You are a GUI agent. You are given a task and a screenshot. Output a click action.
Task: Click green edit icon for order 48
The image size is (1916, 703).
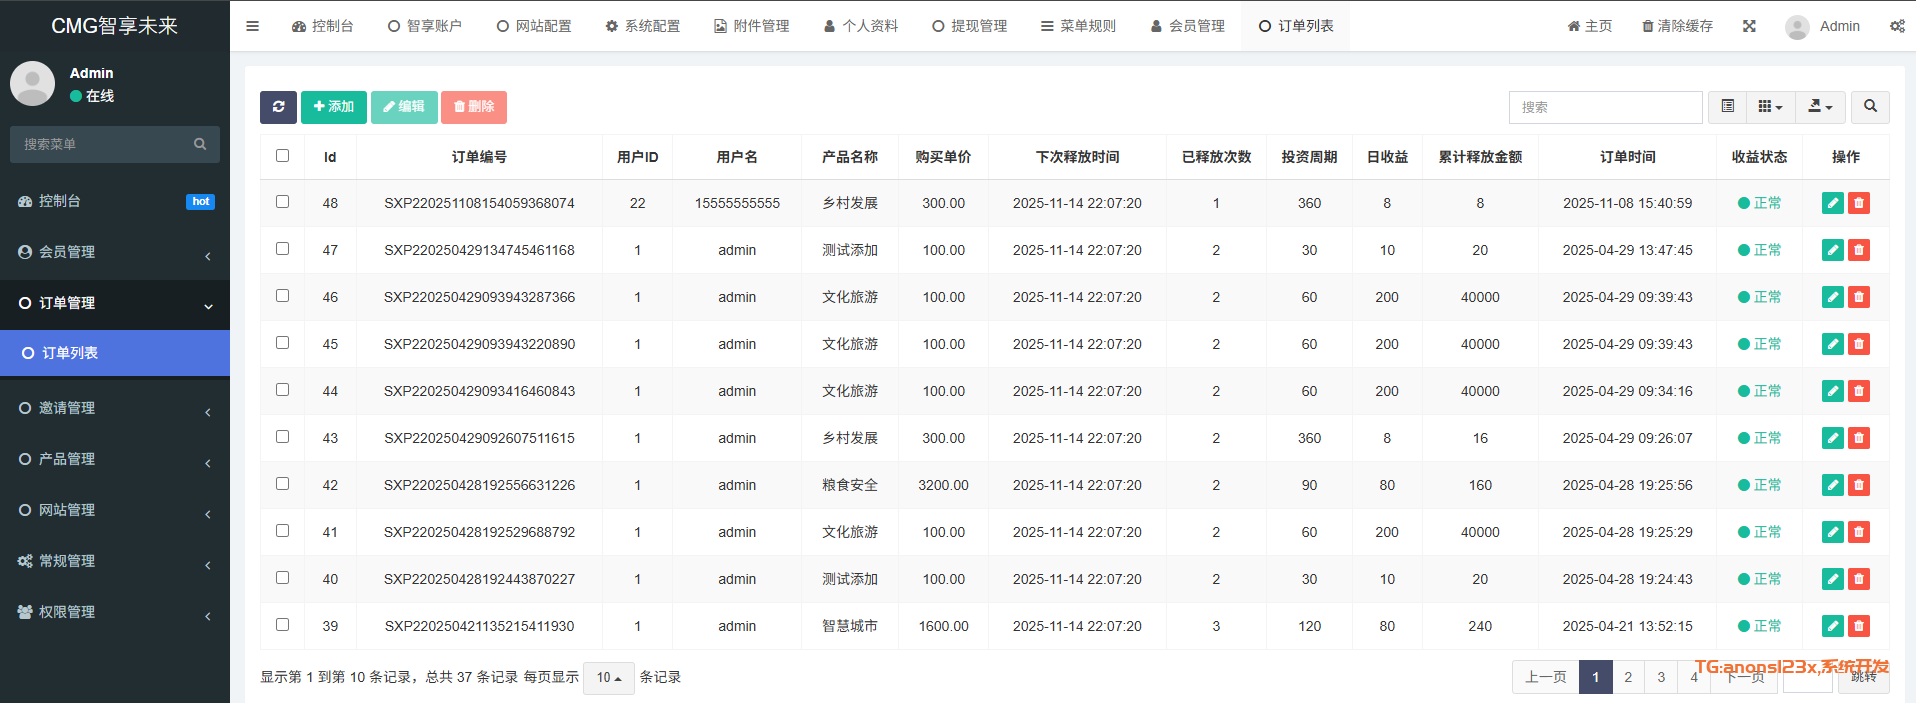[x=1832, y=203]
